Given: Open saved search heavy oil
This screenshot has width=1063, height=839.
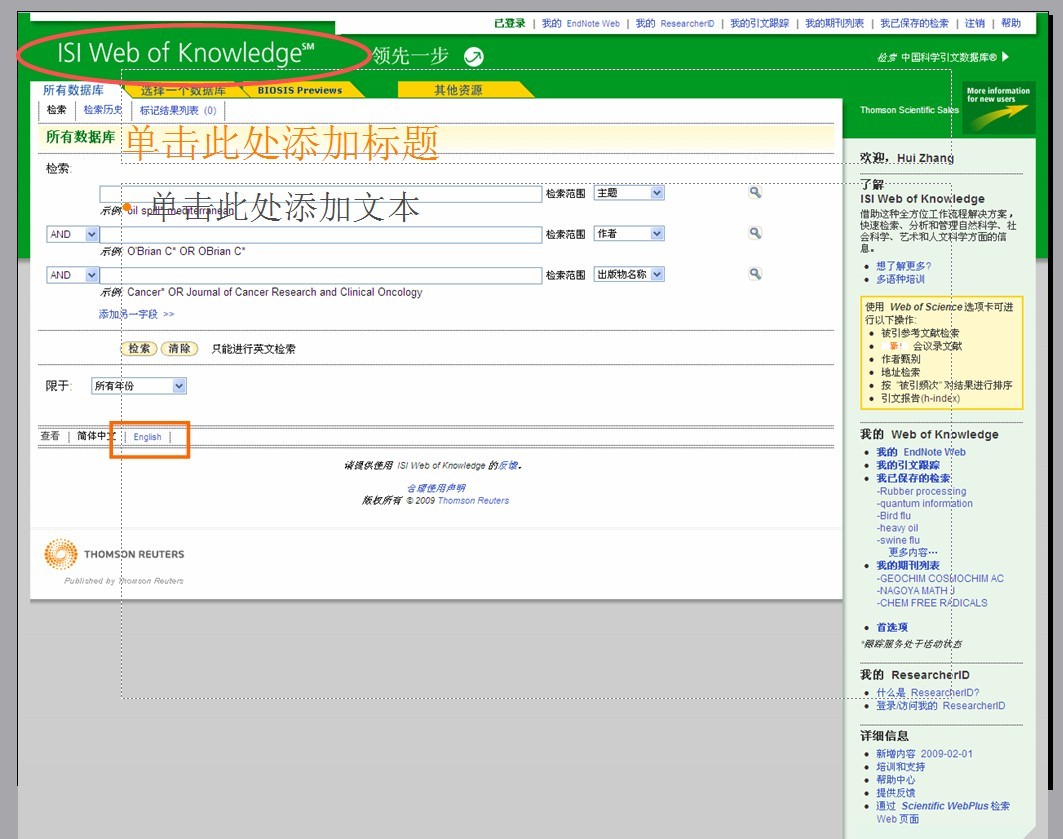Looking at the screenshot, I should tap(898, 528).
